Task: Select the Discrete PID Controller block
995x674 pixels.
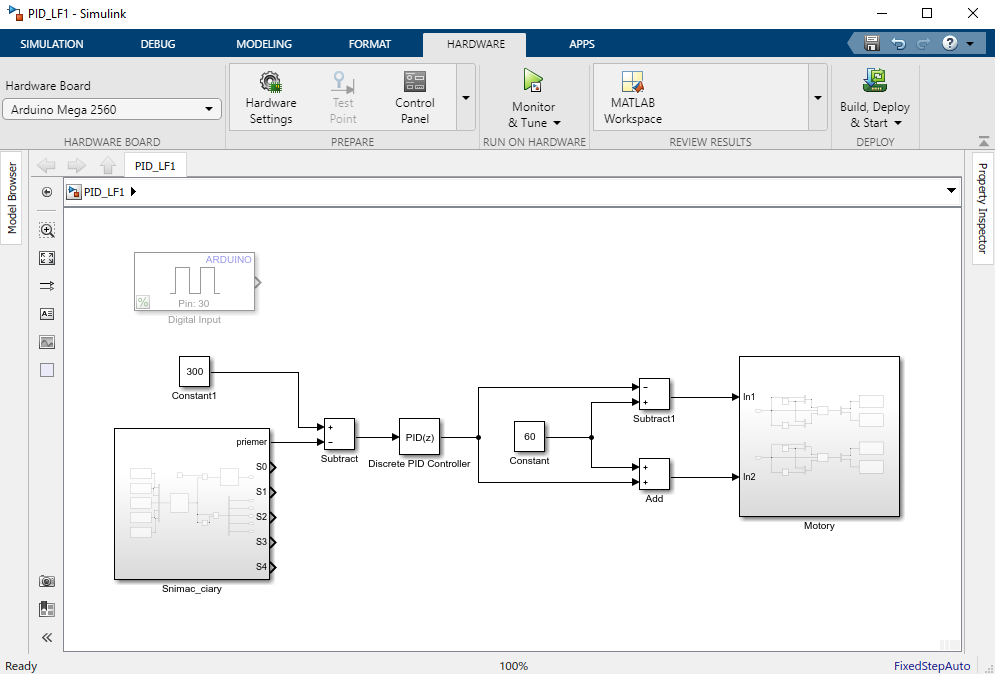Action: pos(419,437)
